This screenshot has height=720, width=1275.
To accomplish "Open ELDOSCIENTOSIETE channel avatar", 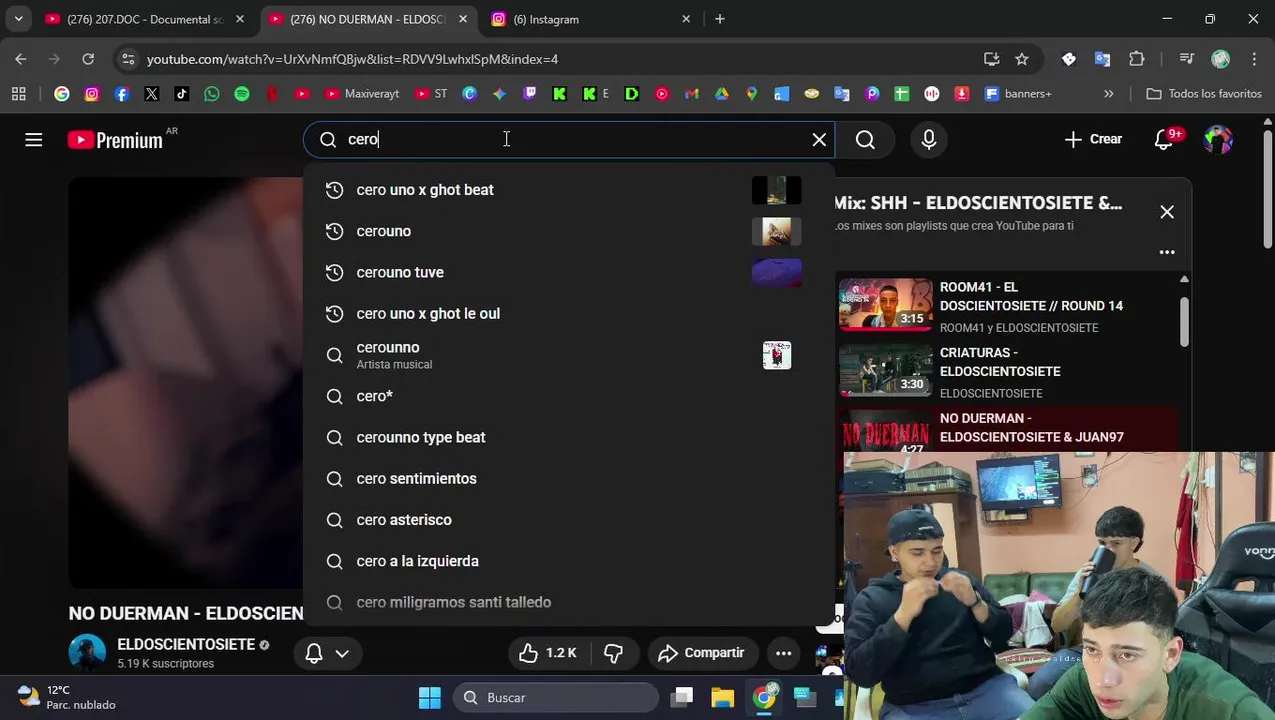I will pos(87,653).
